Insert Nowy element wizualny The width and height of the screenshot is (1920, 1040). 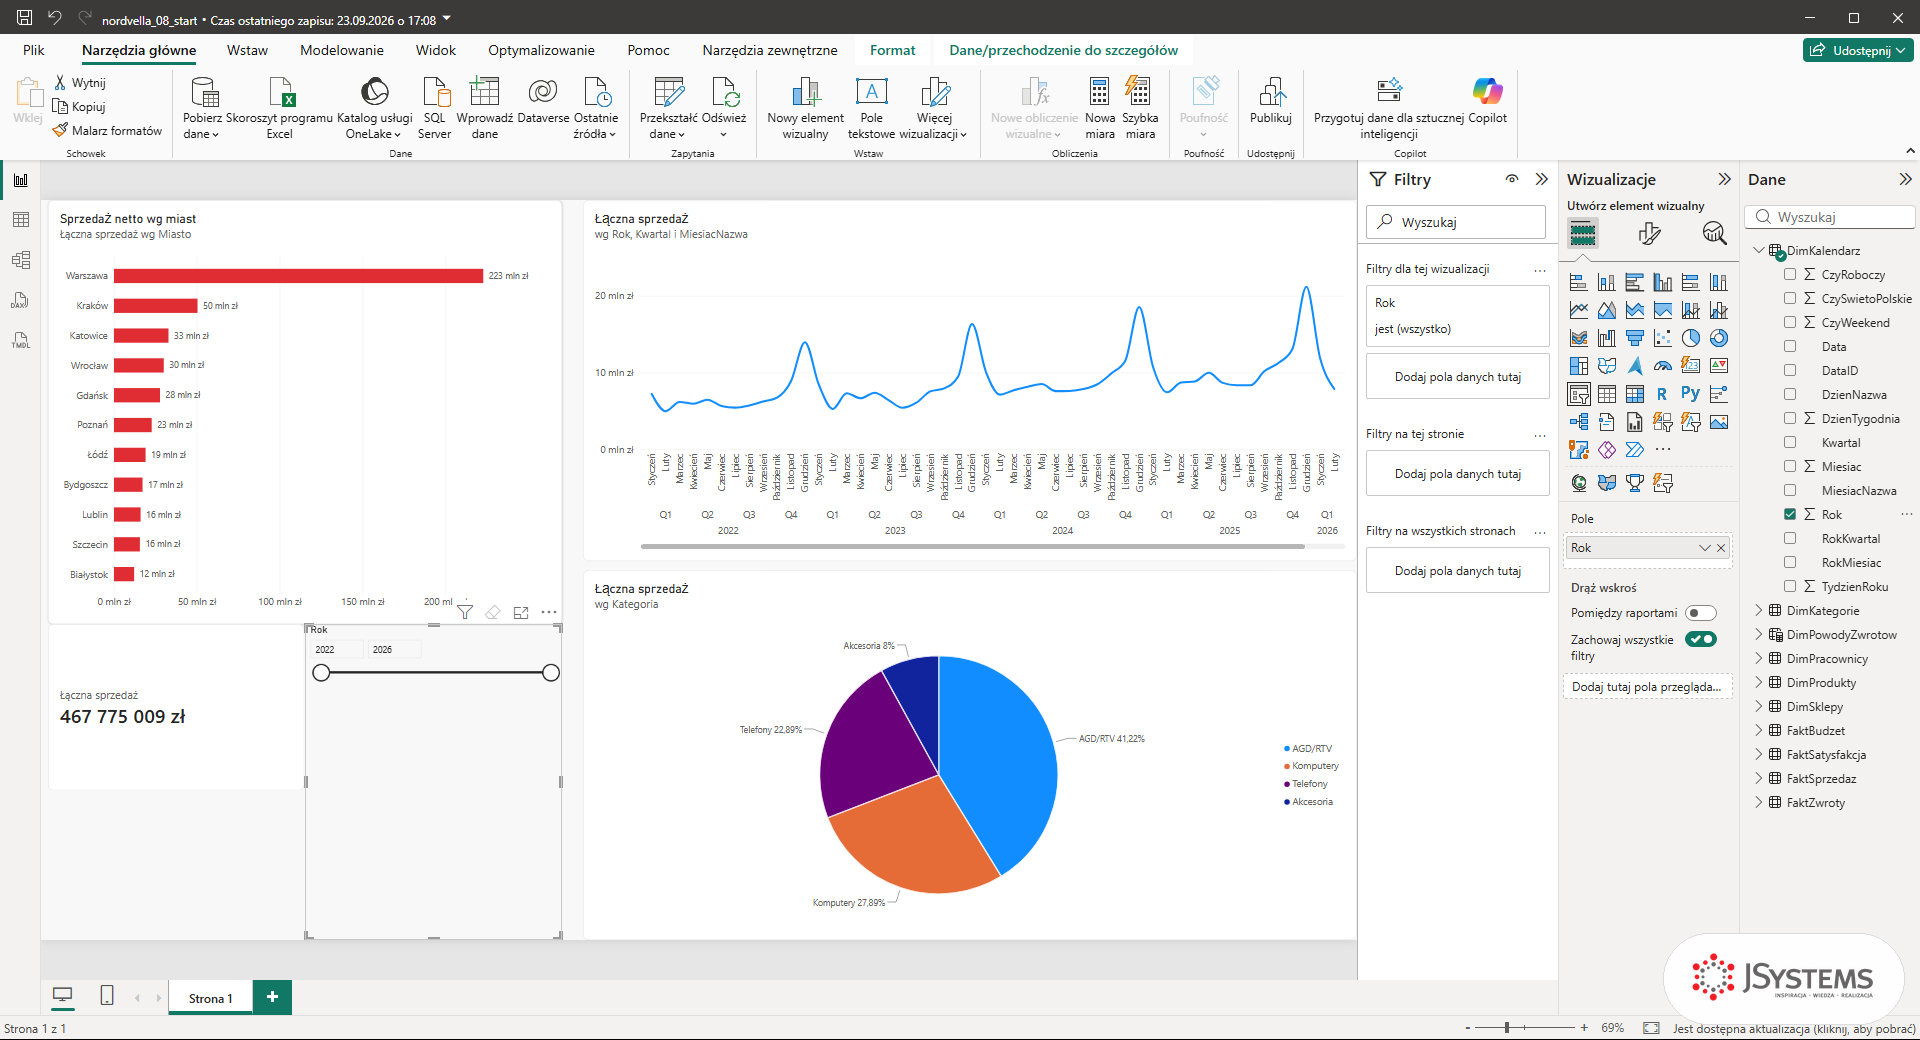point(805,92)
